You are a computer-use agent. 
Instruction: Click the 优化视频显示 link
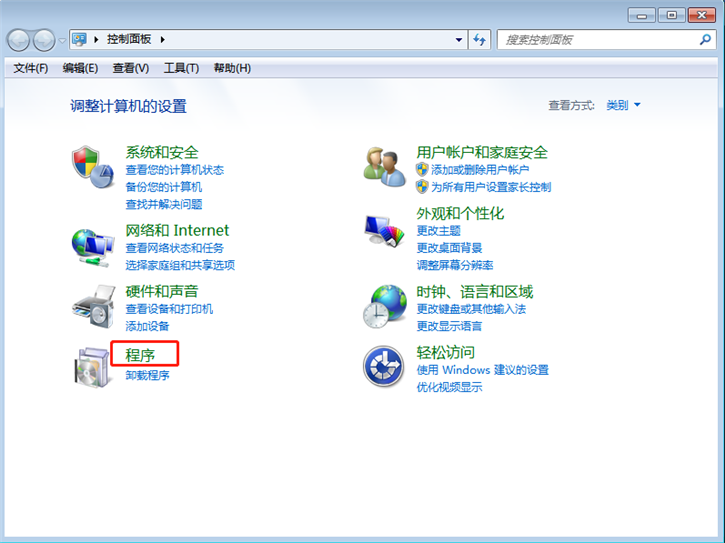coord(449,387)
